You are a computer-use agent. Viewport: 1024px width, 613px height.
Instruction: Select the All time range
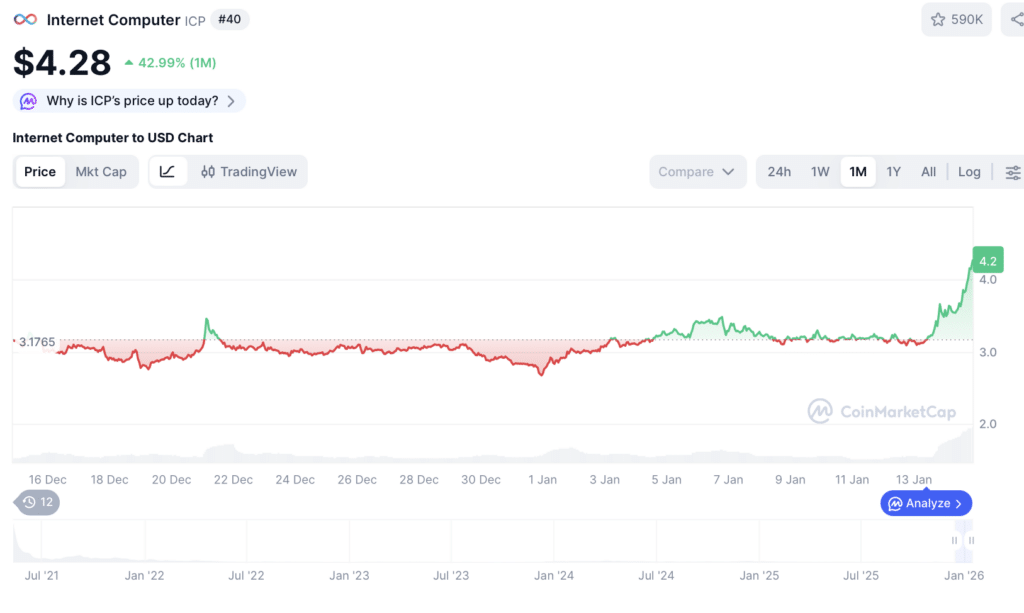point(928,172)
